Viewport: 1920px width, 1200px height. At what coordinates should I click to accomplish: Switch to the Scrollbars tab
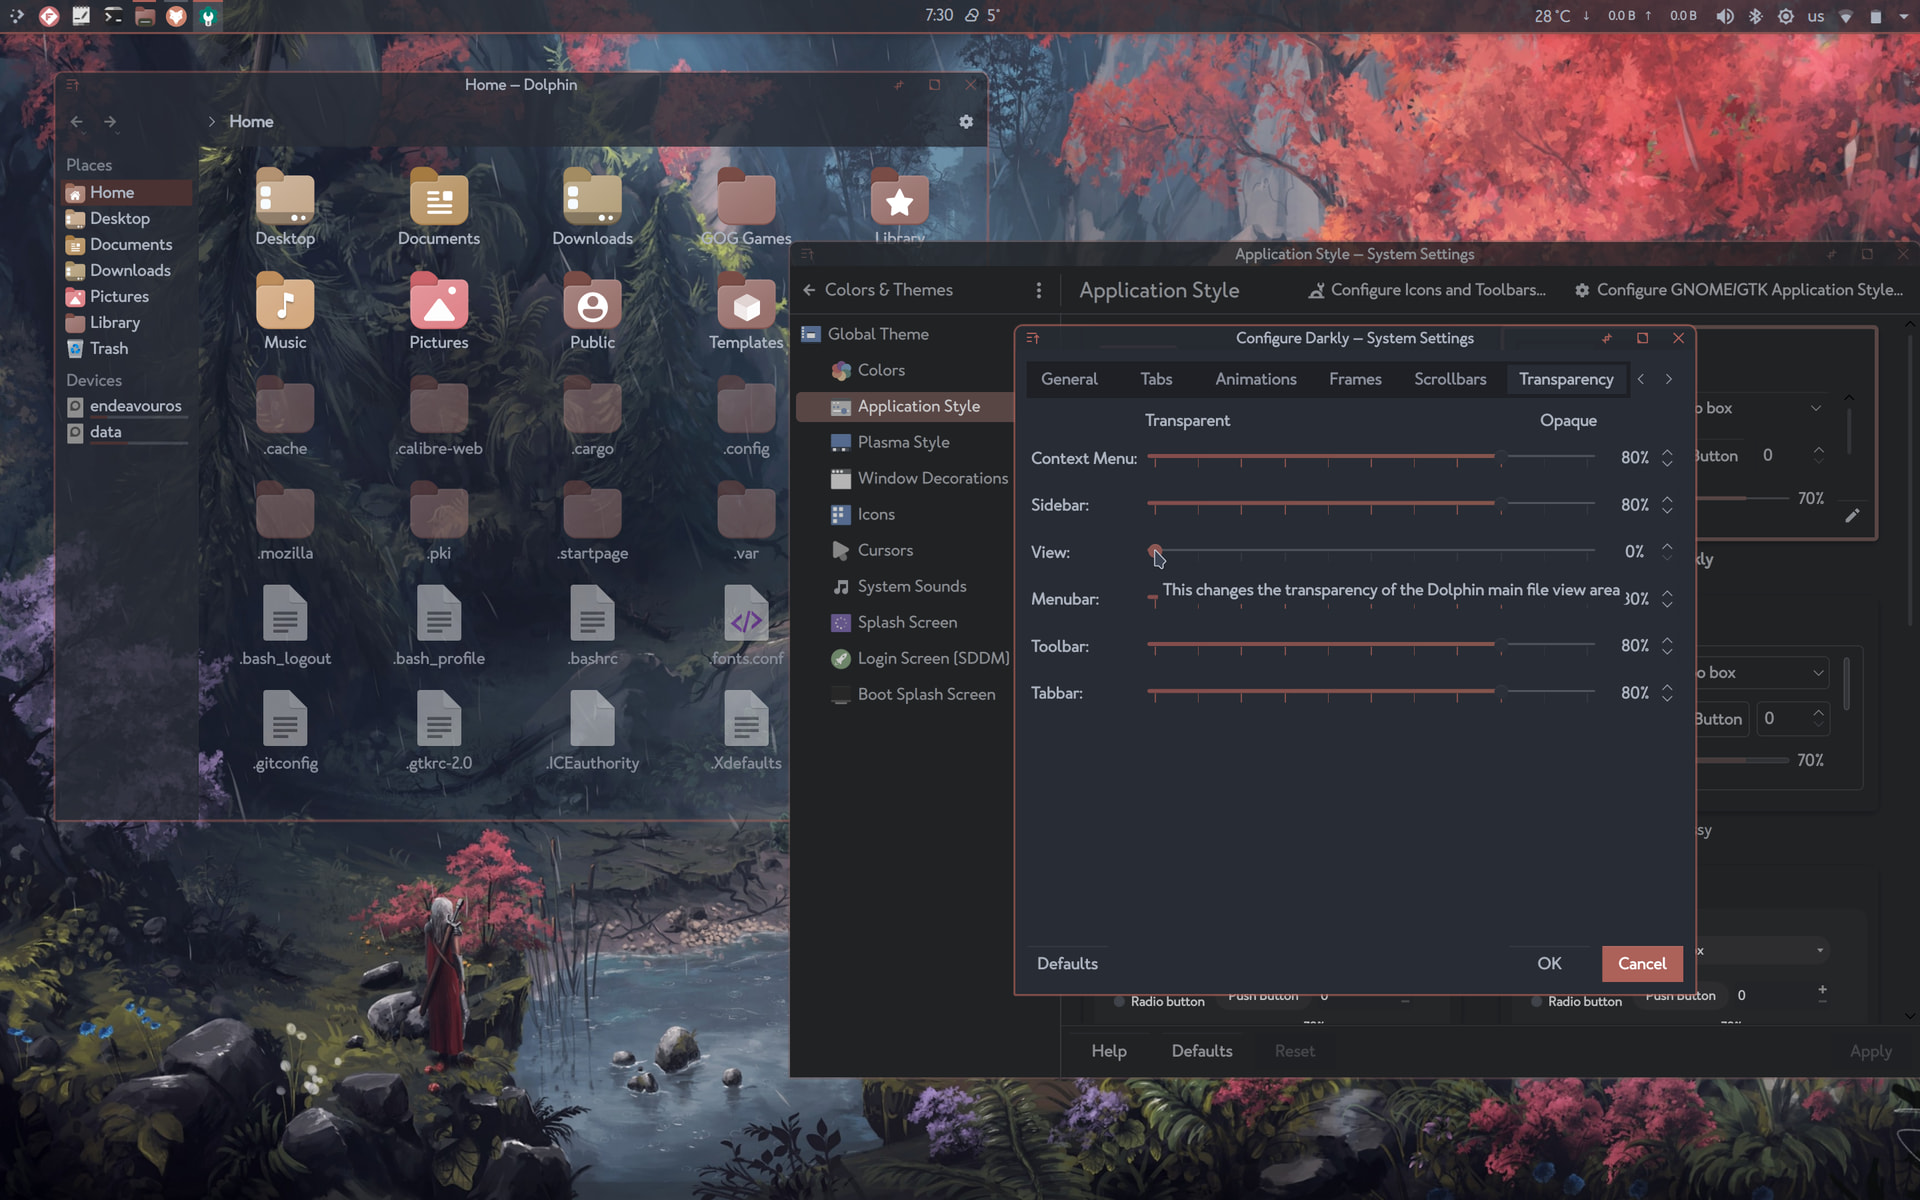pyautogui.click(x=1450, y=379)
